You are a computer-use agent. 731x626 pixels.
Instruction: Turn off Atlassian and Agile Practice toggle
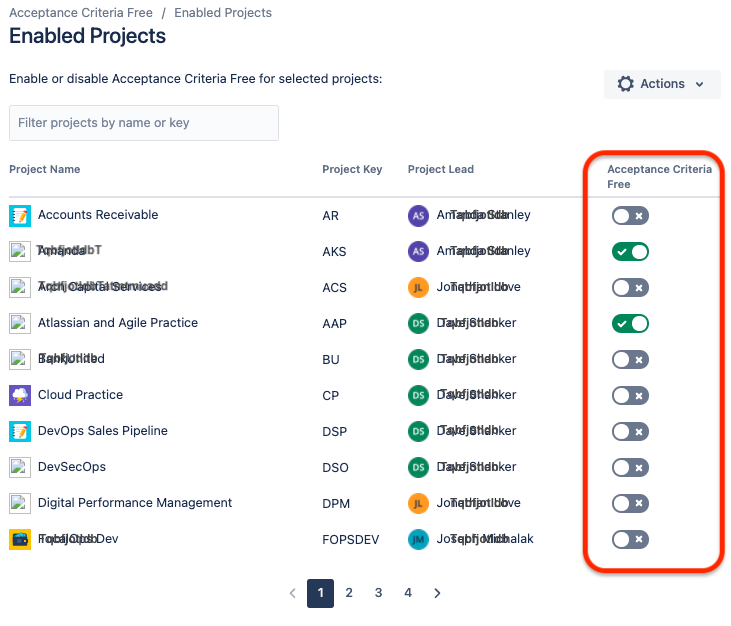[x=630, y=323]
